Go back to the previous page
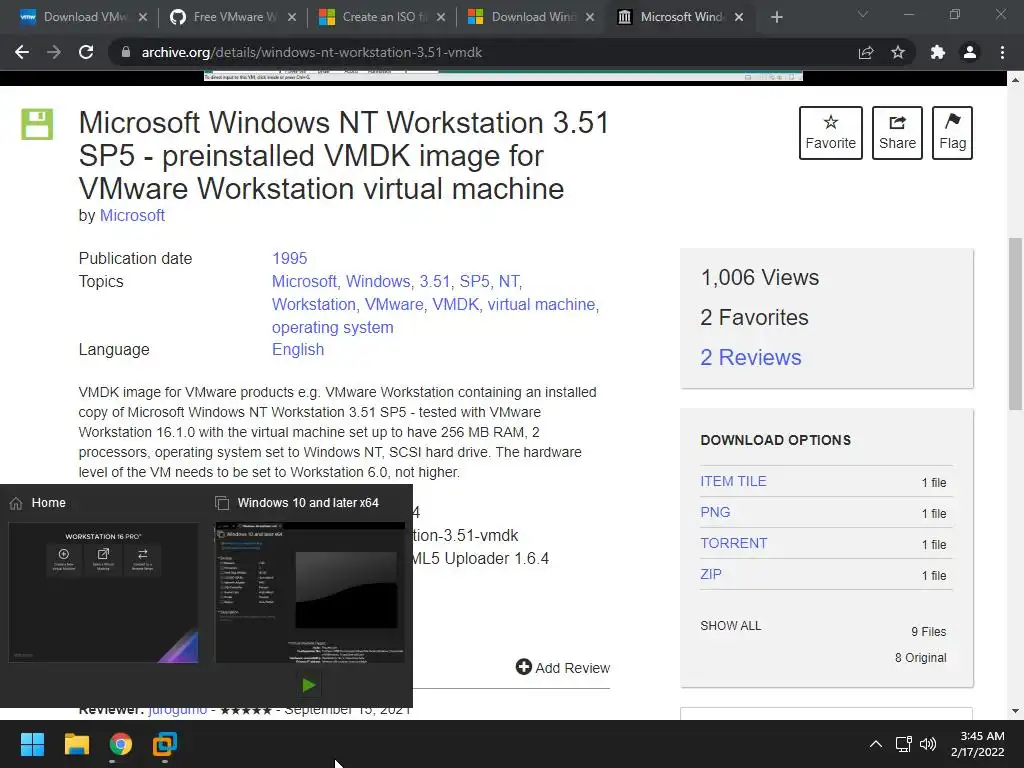Image resolution: width=1024 pixels, height=768 pixels. (22, 52)
